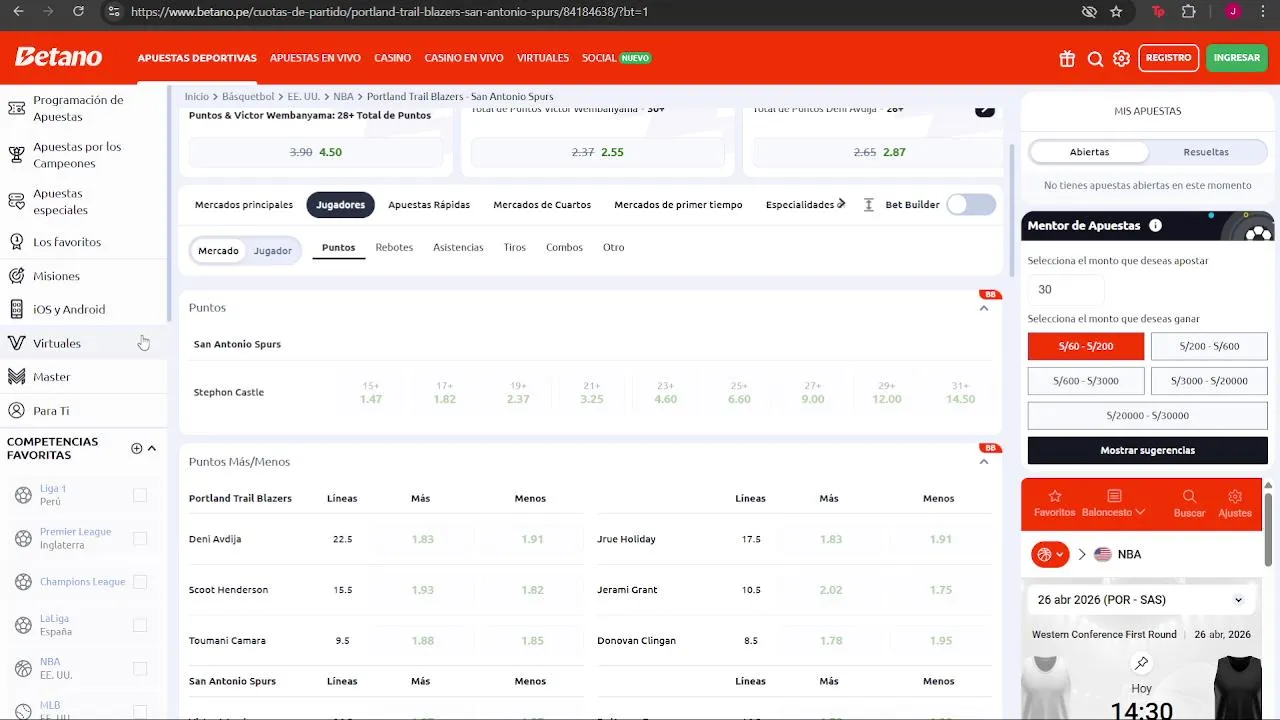Collapse the Puntos market section
Screen dimensions: 1280x720
pyautogui.click(x=984, y=308)
